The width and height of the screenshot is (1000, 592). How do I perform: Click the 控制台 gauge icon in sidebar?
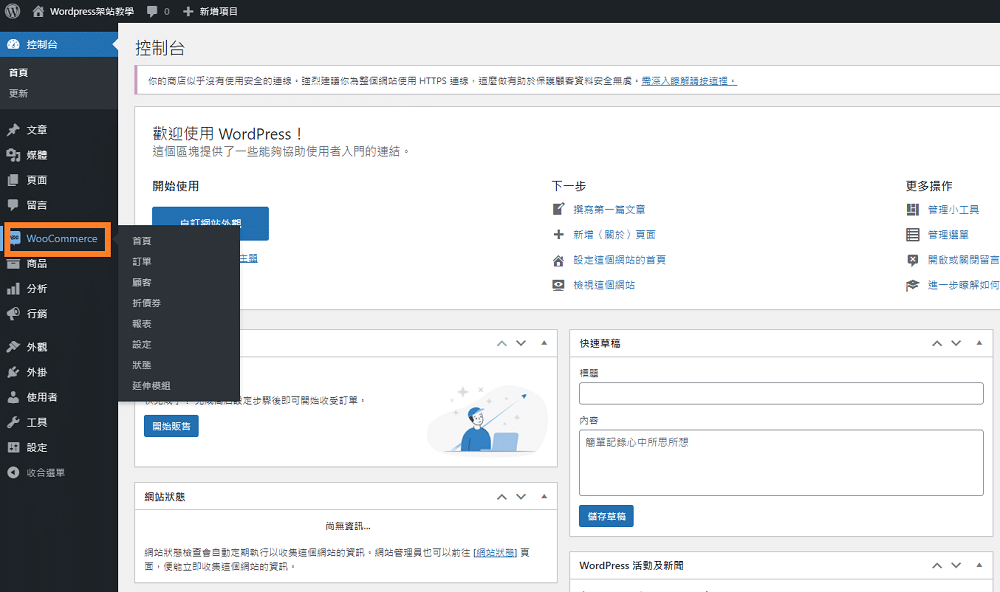tap(13, 44)
